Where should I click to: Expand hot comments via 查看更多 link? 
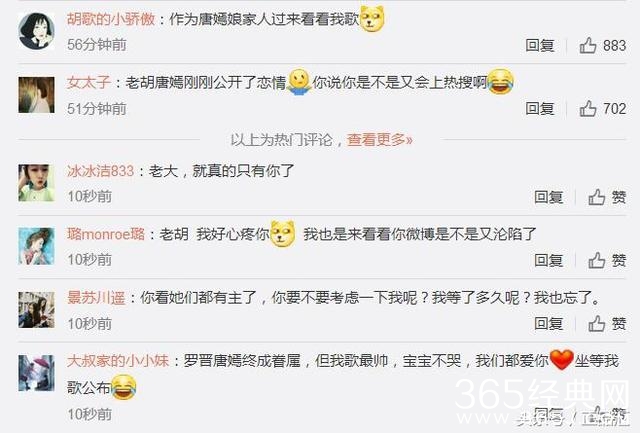coord(380,140)
